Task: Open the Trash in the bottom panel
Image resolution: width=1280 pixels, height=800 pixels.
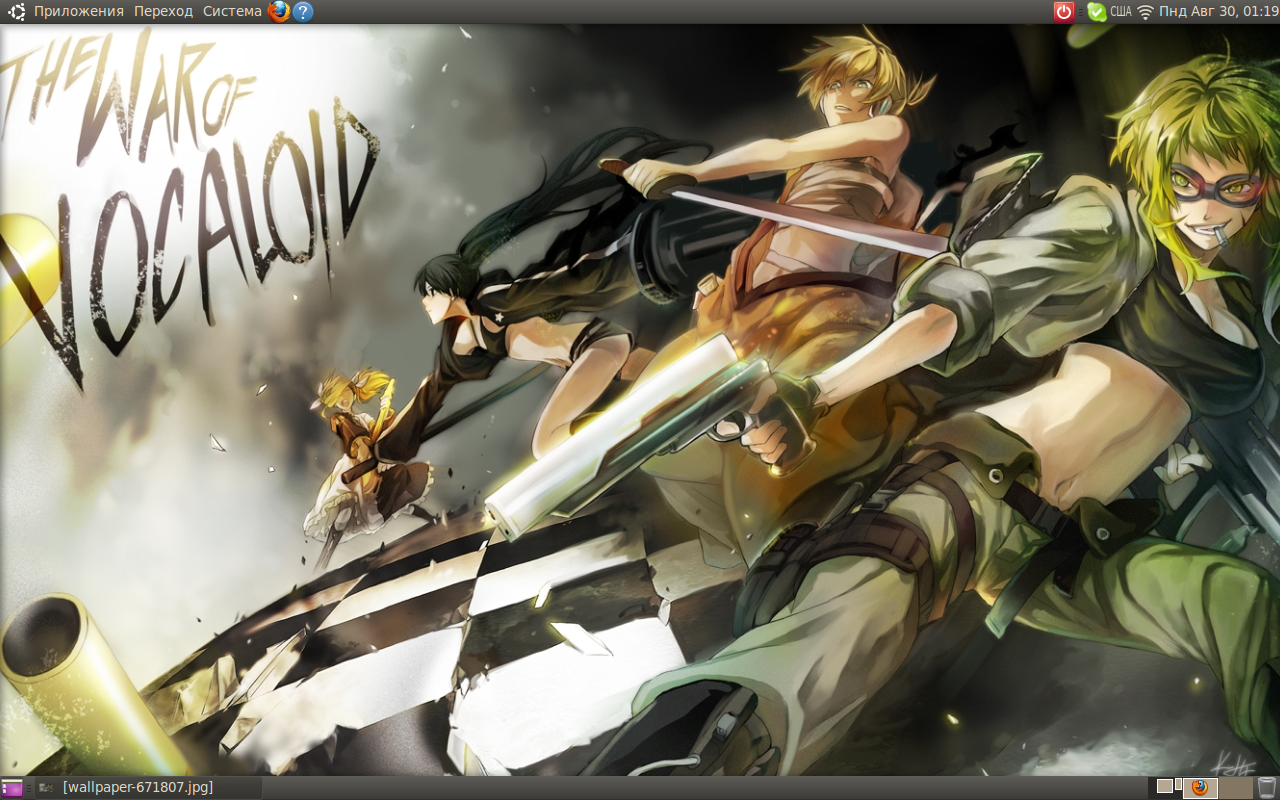Action: (x=1267, y=787)
